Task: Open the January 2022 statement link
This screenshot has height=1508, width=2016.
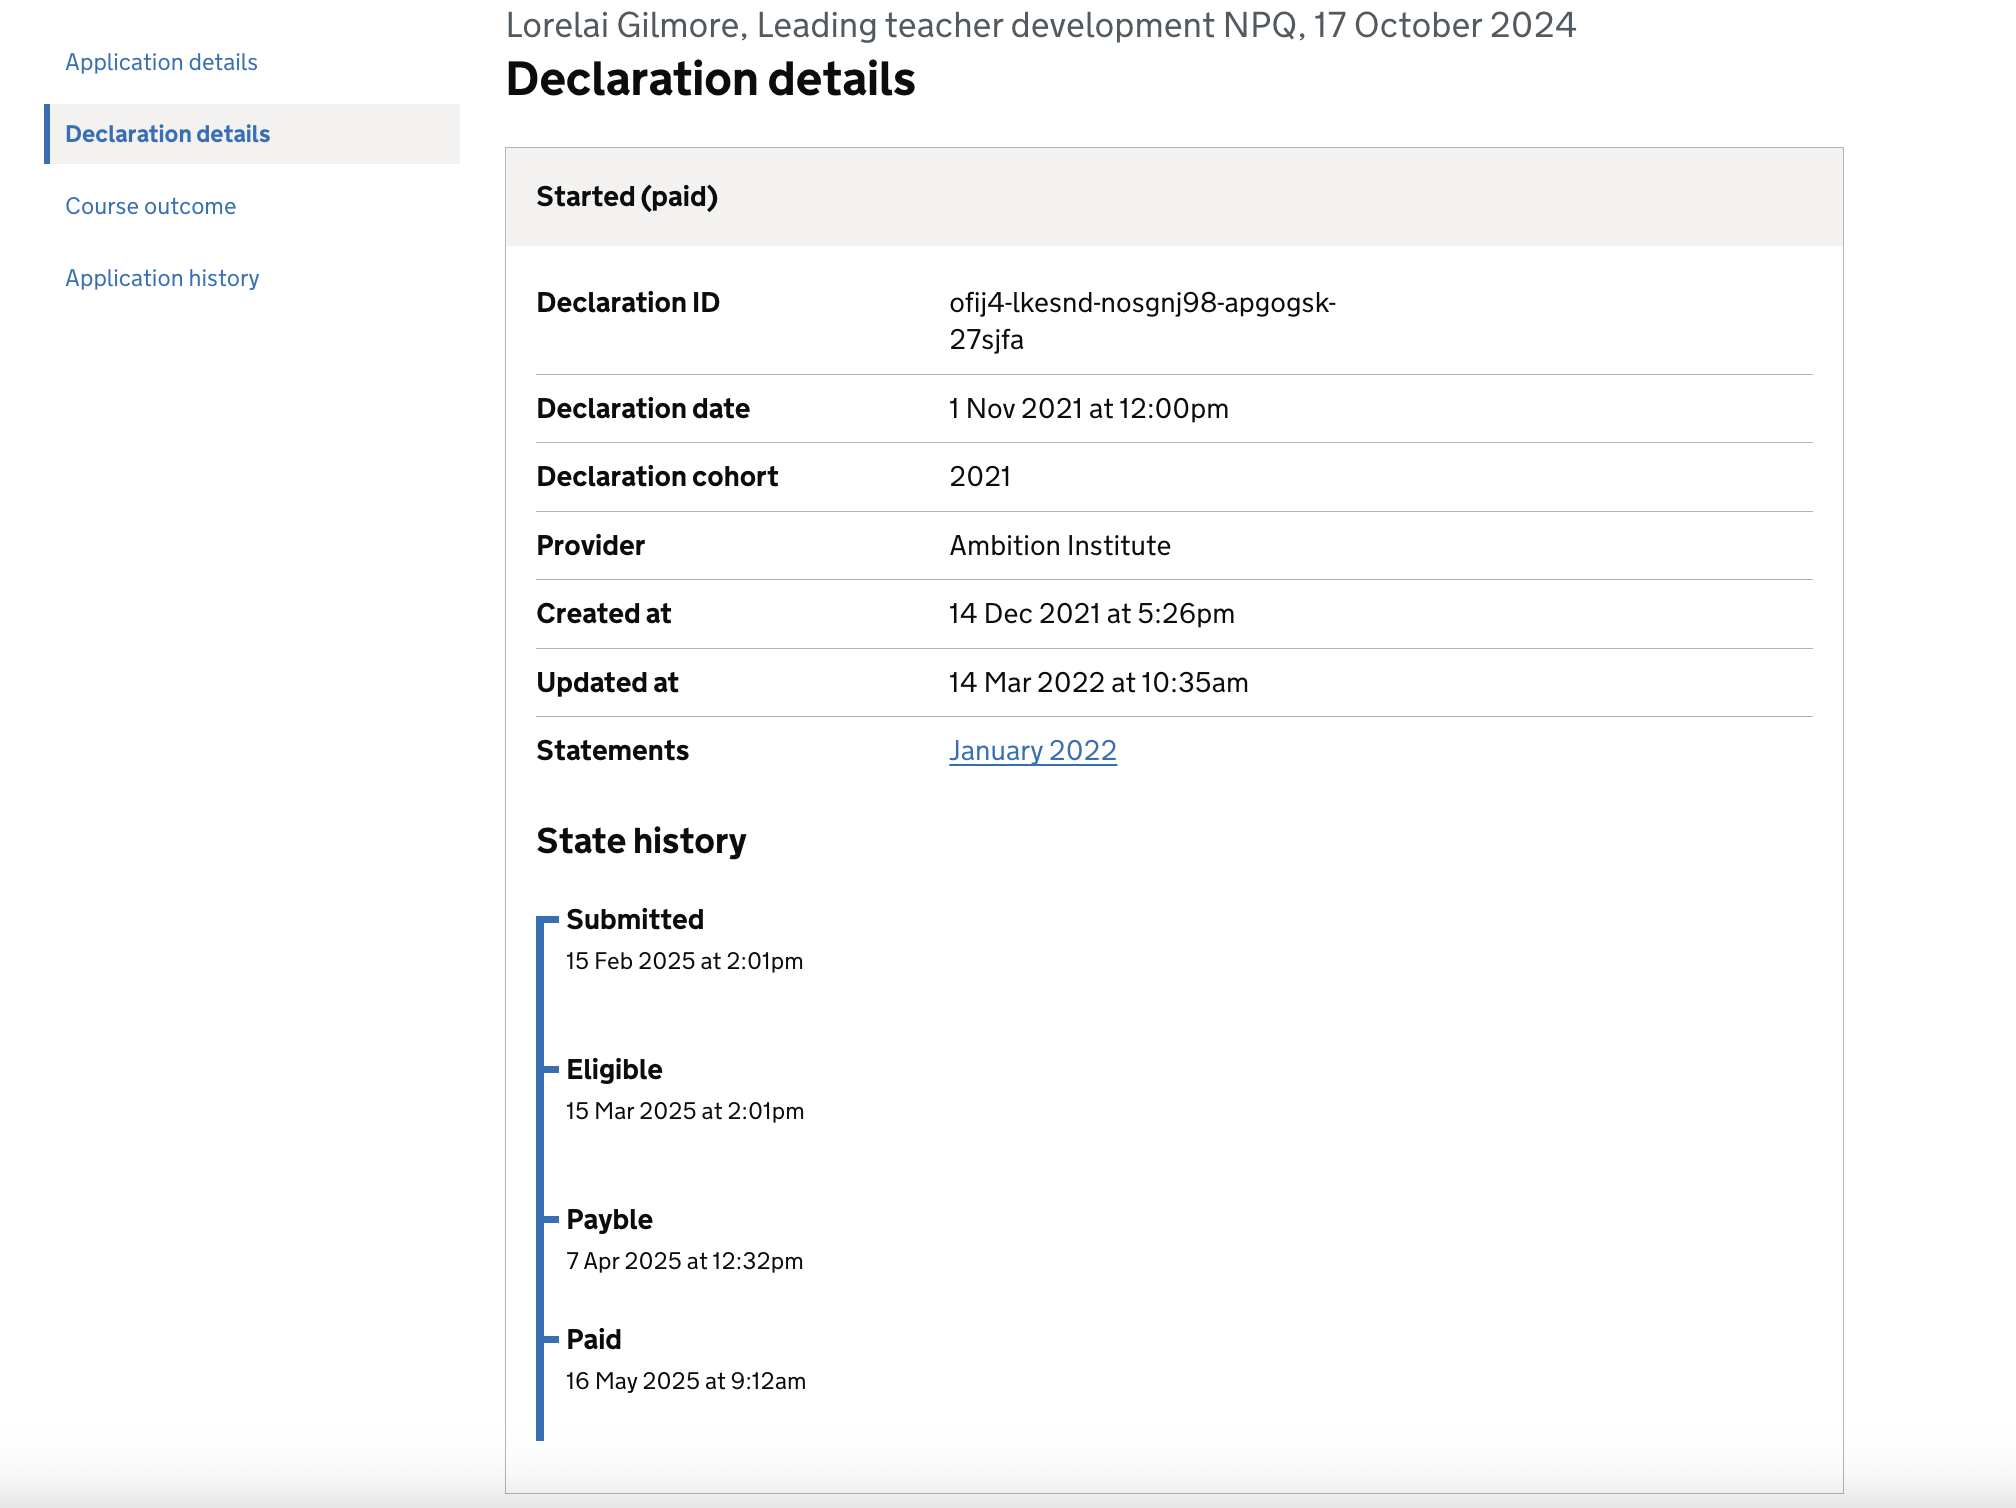Action: [1033, 750]
